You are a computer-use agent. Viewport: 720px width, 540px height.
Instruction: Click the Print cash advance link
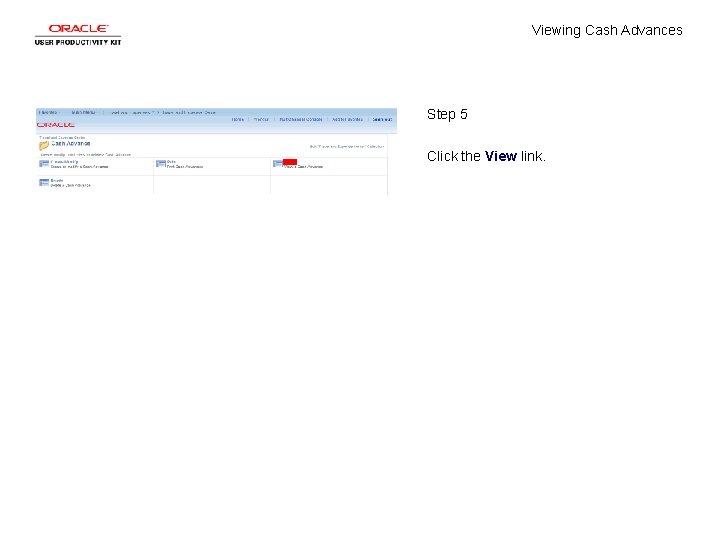tap(171, 162)
